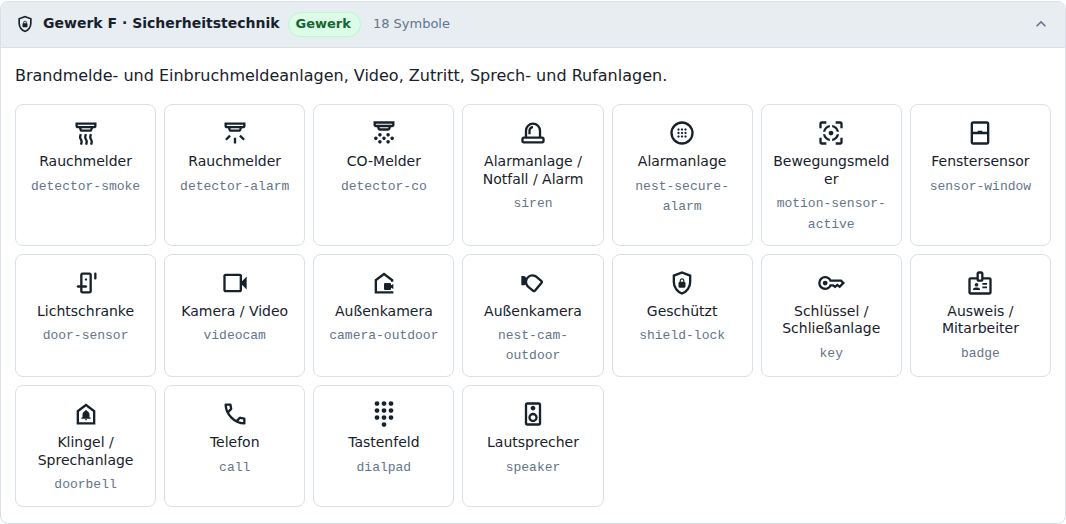
Task: Select the nest-secure-alarm icon
Action: tap(682, 133)
